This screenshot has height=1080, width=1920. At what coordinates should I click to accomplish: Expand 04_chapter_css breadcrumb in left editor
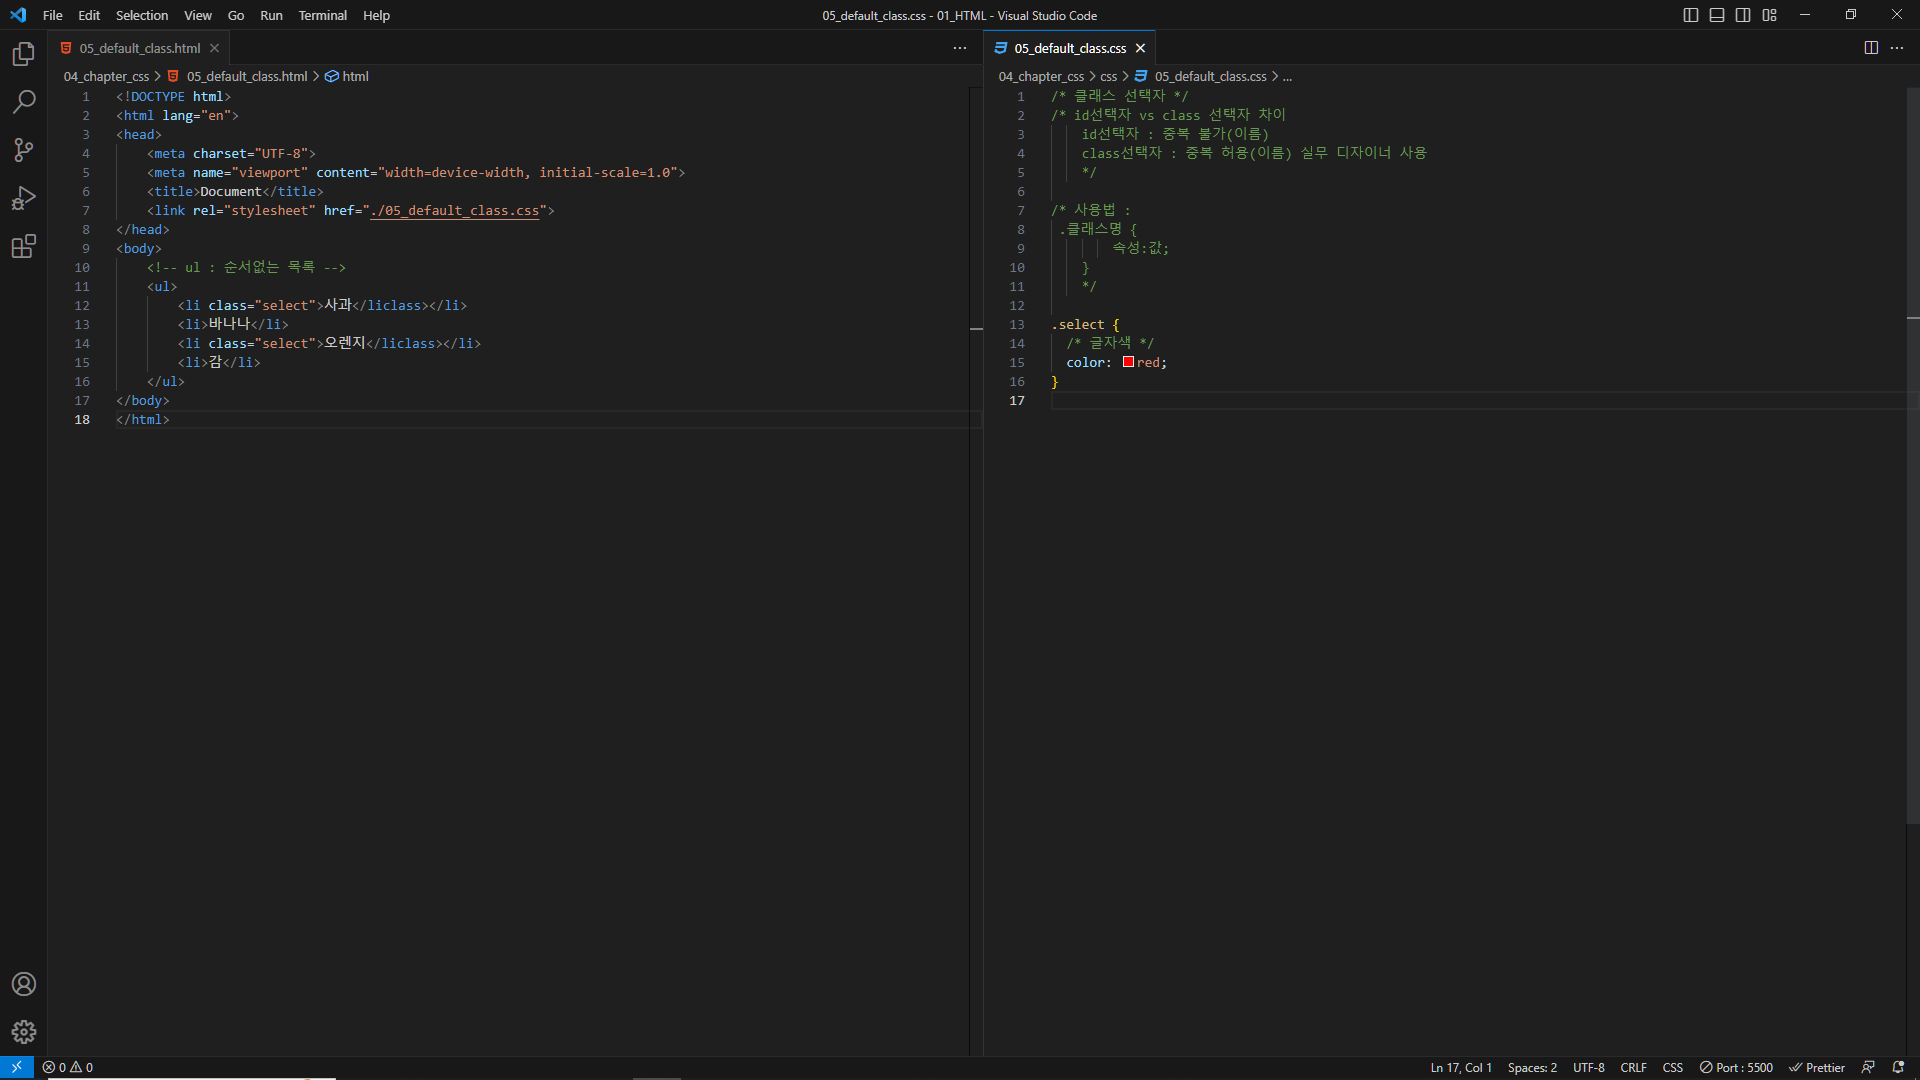coord(106,76)
